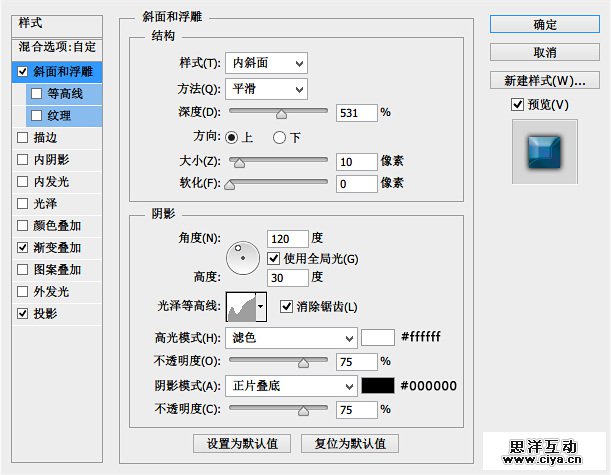The image size is (611, 475).
Task: Enable the 等高线 contour checkbox
Action: (x=37, y=94)
